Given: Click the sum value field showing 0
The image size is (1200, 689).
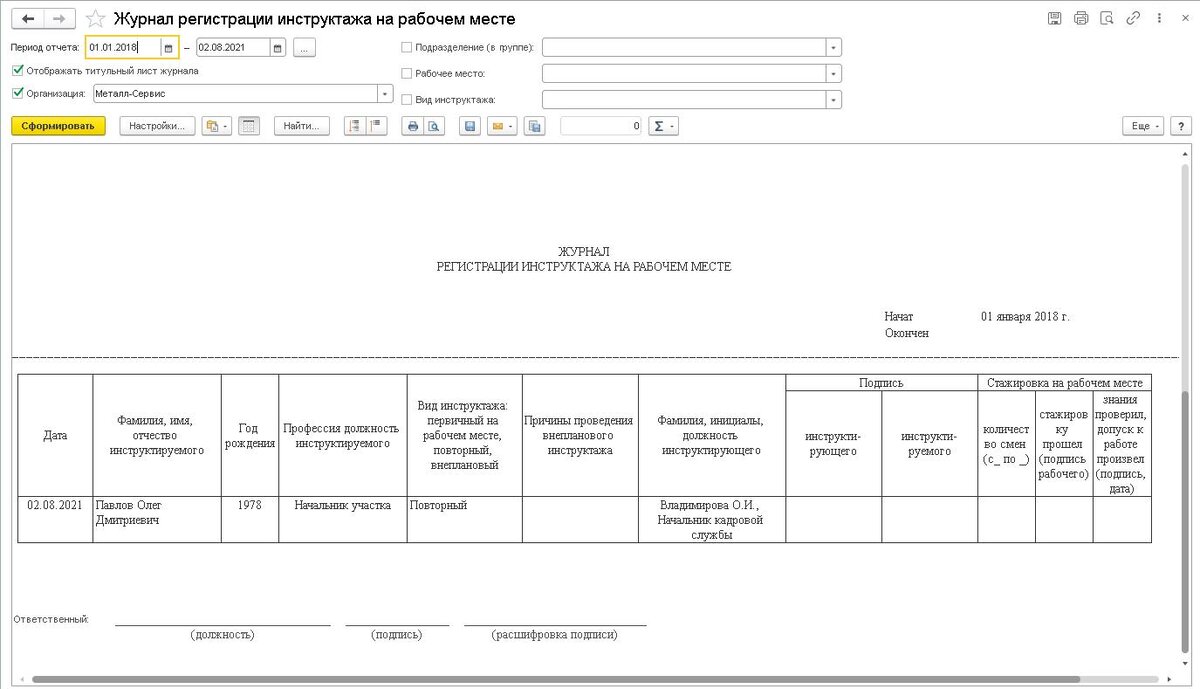Looking at the screenshot, I should [x=601, y=126].
